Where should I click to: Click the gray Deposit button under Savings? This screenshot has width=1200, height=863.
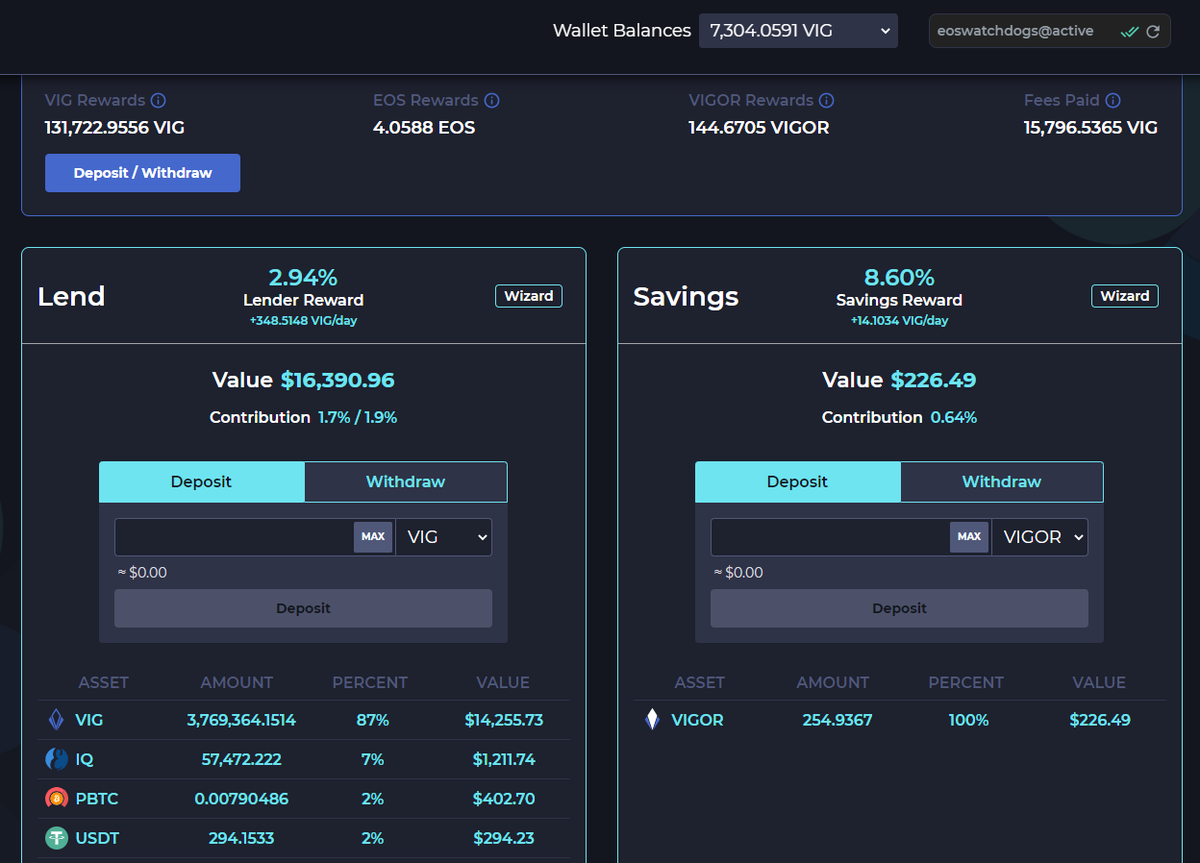(x=899, y=608)
